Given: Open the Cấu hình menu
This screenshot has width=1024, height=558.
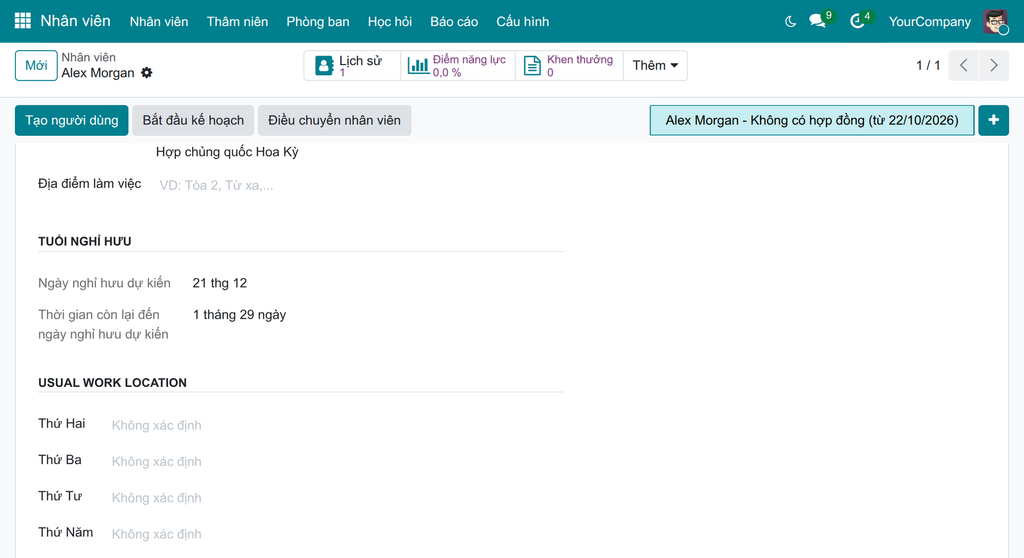Looking at the screenshot, I should tap(522, 22).
